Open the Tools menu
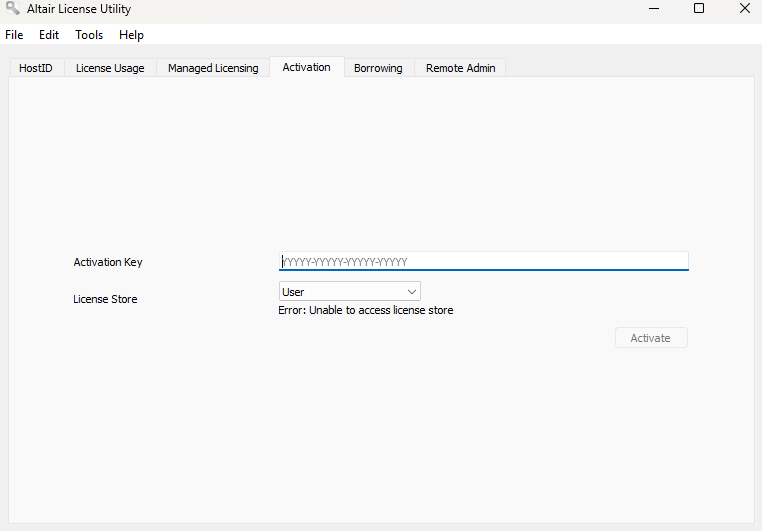 pyautogui.click(x=89, y=35)
